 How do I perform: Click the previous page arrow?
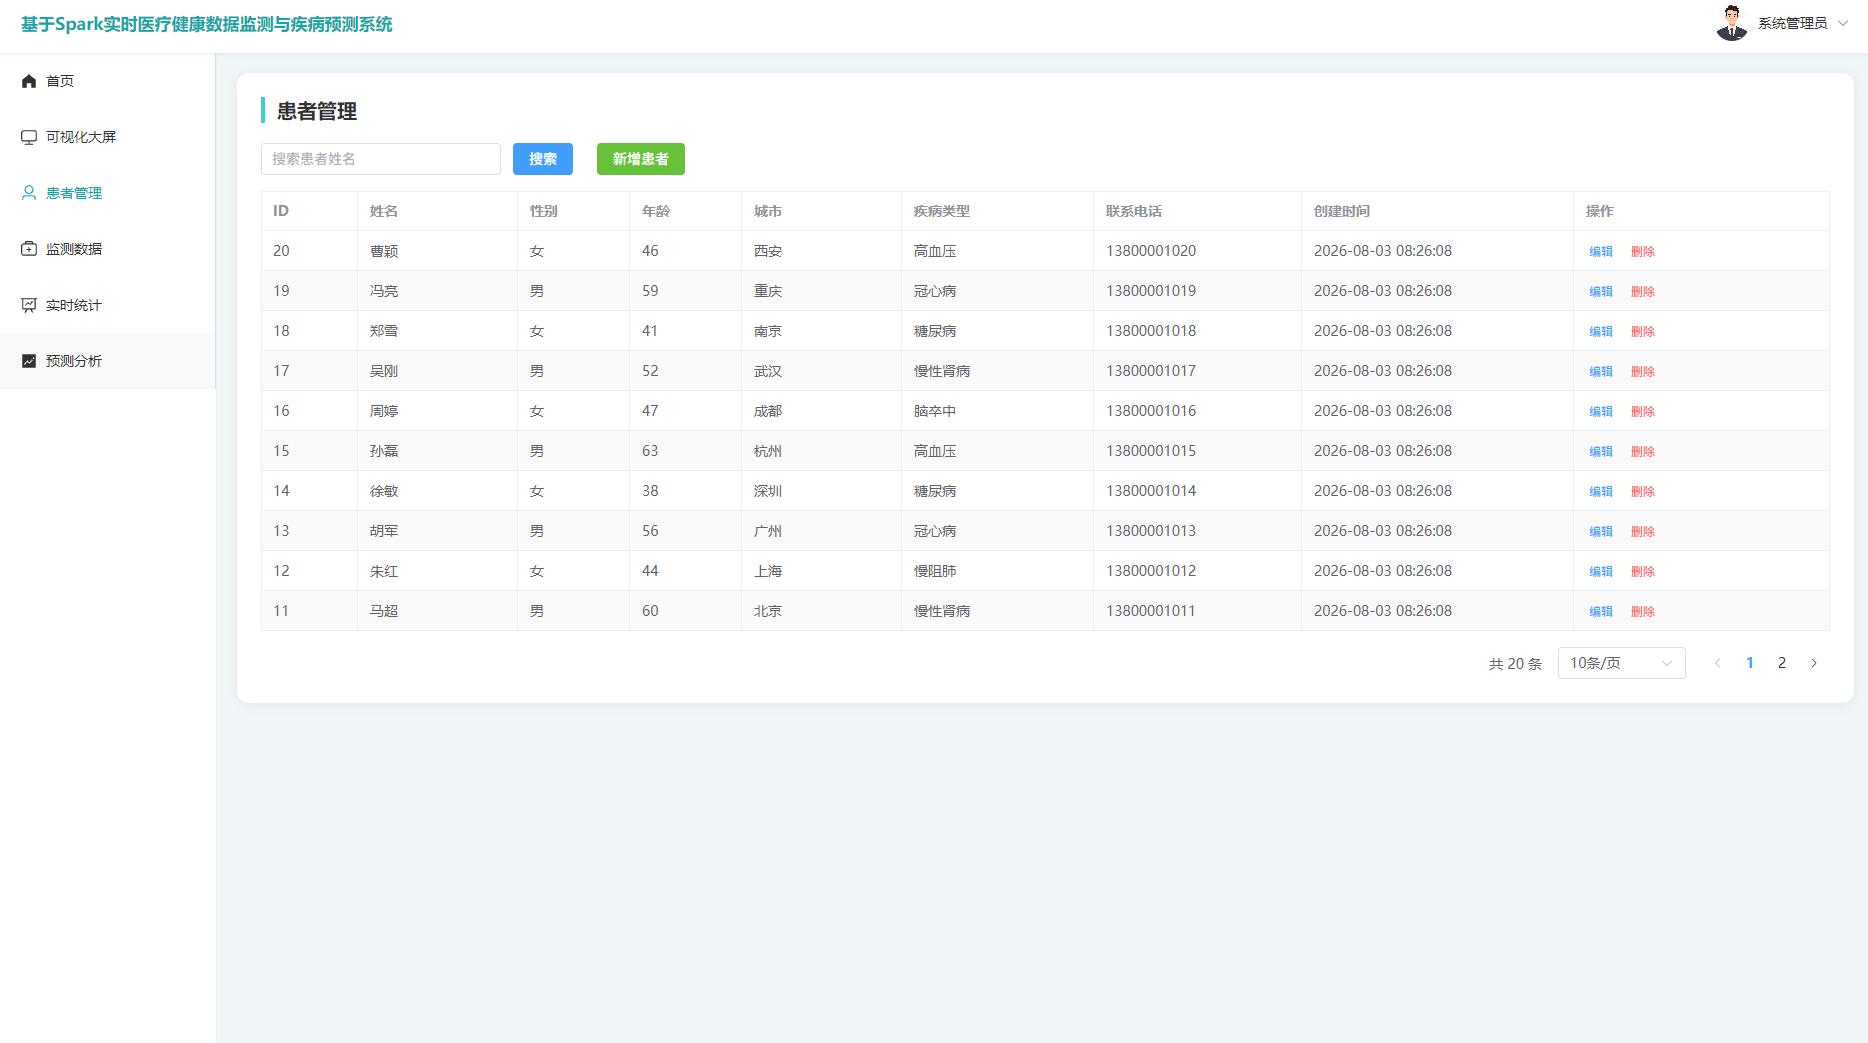pyautogui.click(x=1718, y=663)
